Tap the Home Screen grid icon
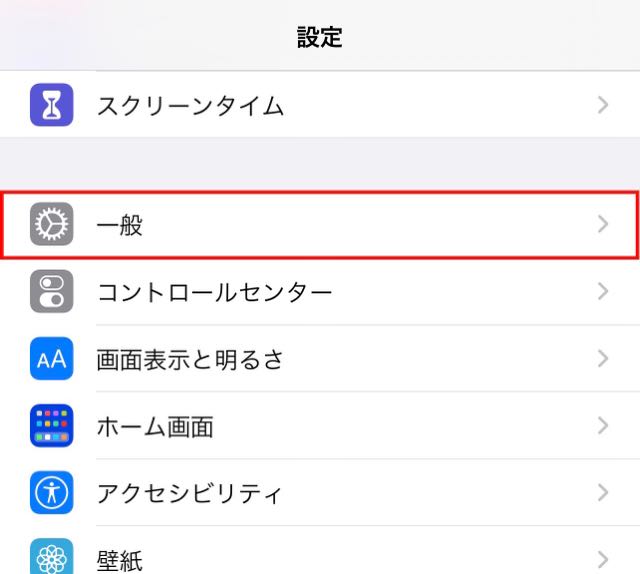This screenshot has height=574, width=640. (52, 425)
